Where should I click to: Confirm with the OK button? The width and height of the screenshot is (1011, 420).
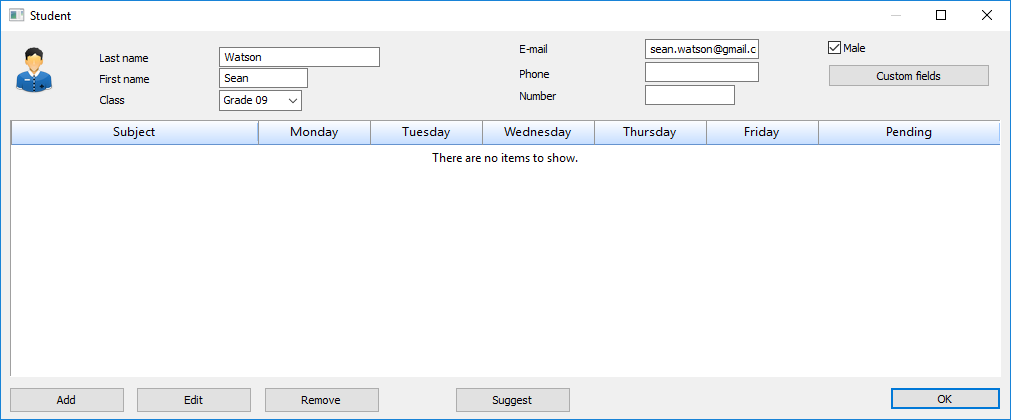tap(945, 399)
